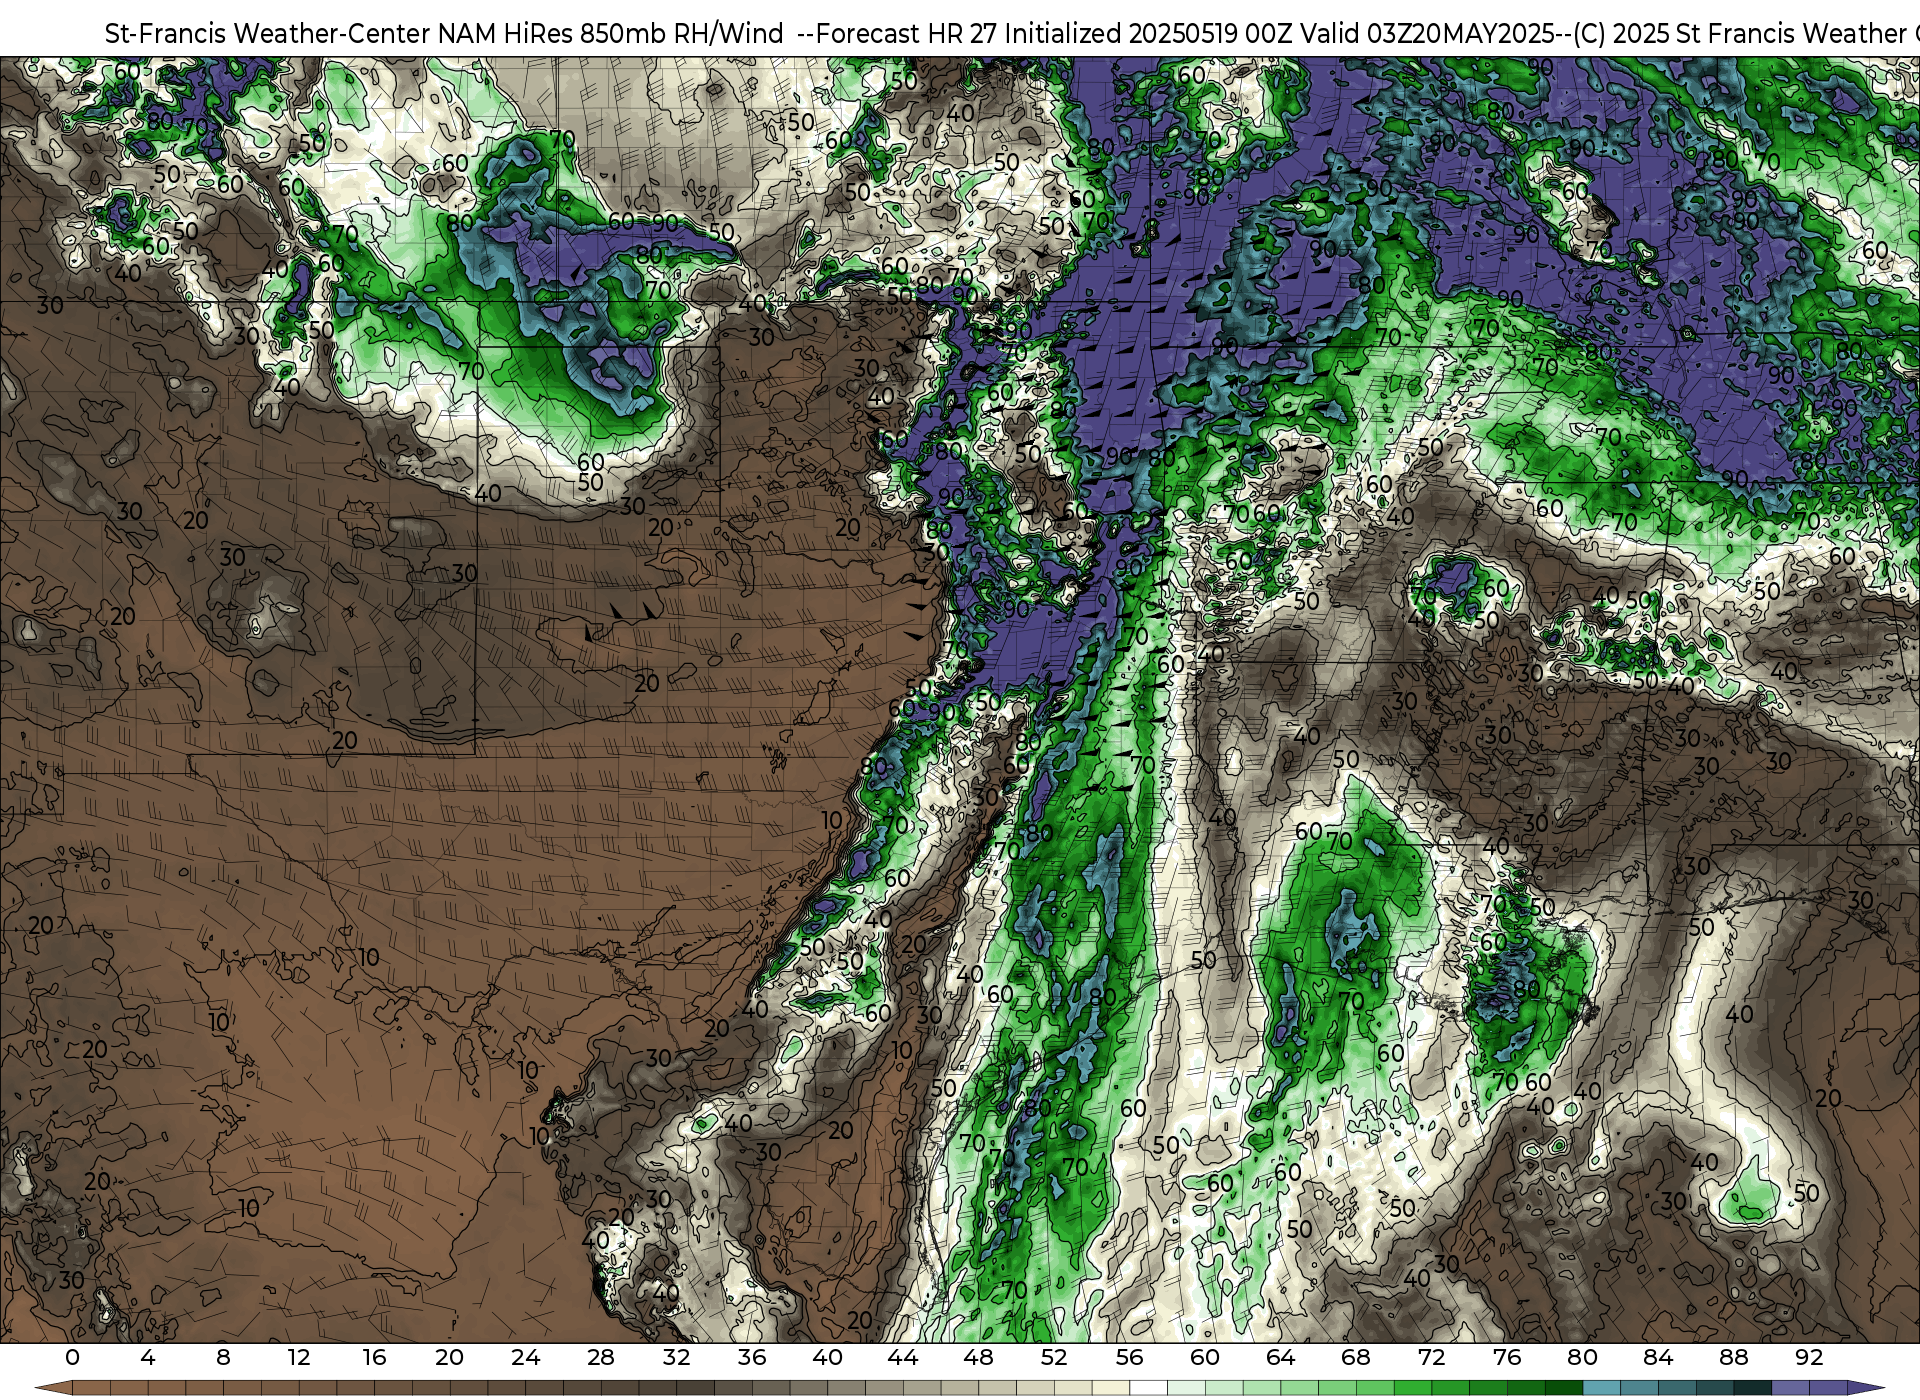Screen dimensions: 1920x1400
Task: Click the colorbar label "16"
Action: tap(374, 1357)
